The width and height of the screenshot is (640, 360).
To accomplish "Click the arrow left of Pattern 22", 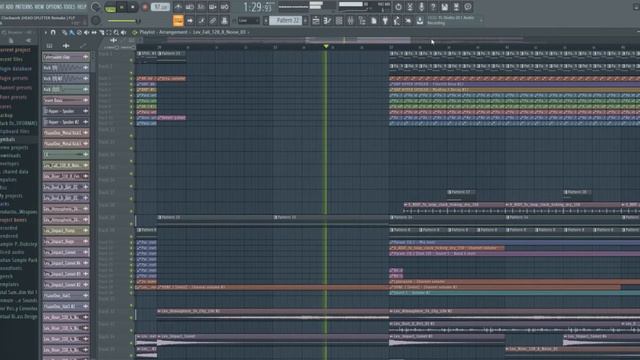I will [266, 20].
